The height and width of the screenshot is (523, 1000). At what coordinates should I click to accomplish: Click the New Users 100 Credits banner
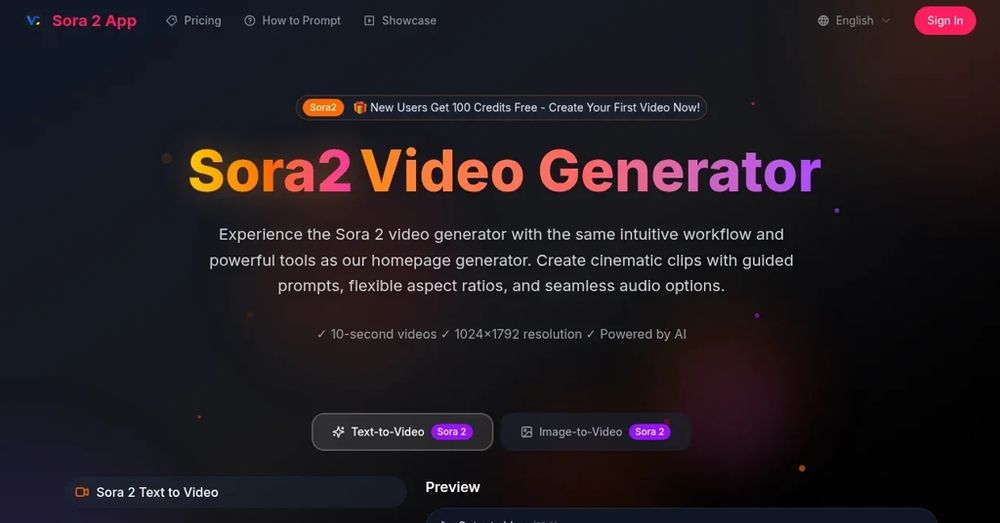(501, 108)
